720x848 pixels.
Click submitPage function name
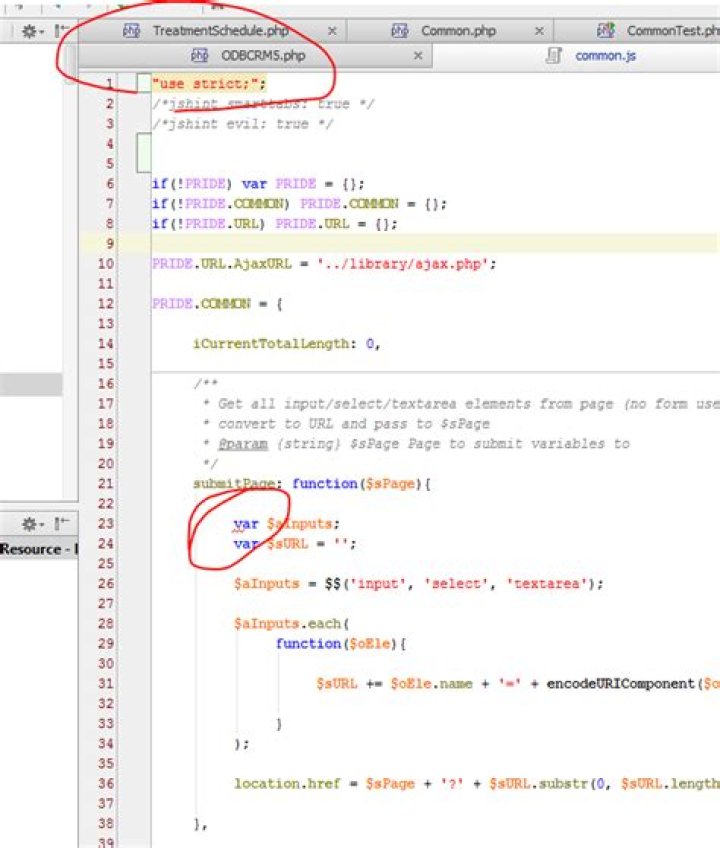(x=234, y=483)
